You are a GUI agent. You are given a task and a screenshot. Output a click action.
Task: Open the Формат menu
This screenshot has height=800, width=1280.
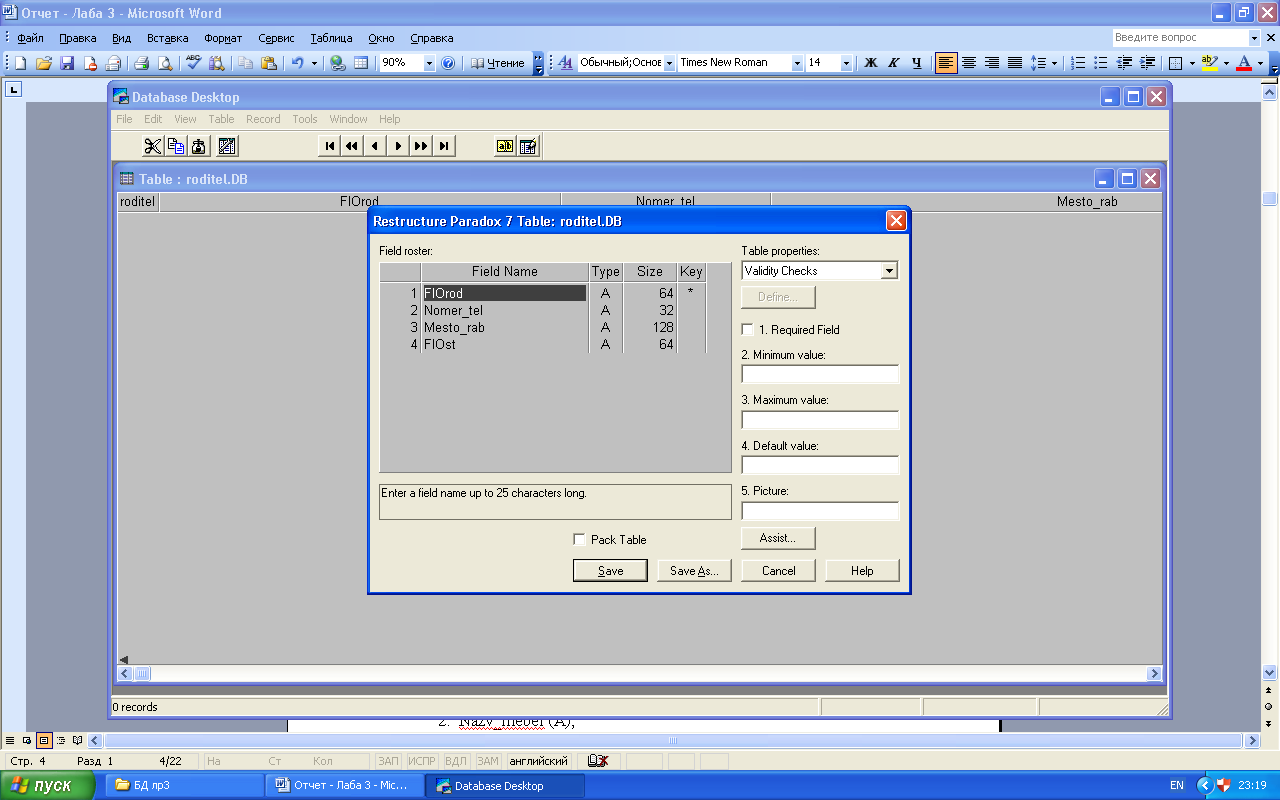(x=223, y=38)
